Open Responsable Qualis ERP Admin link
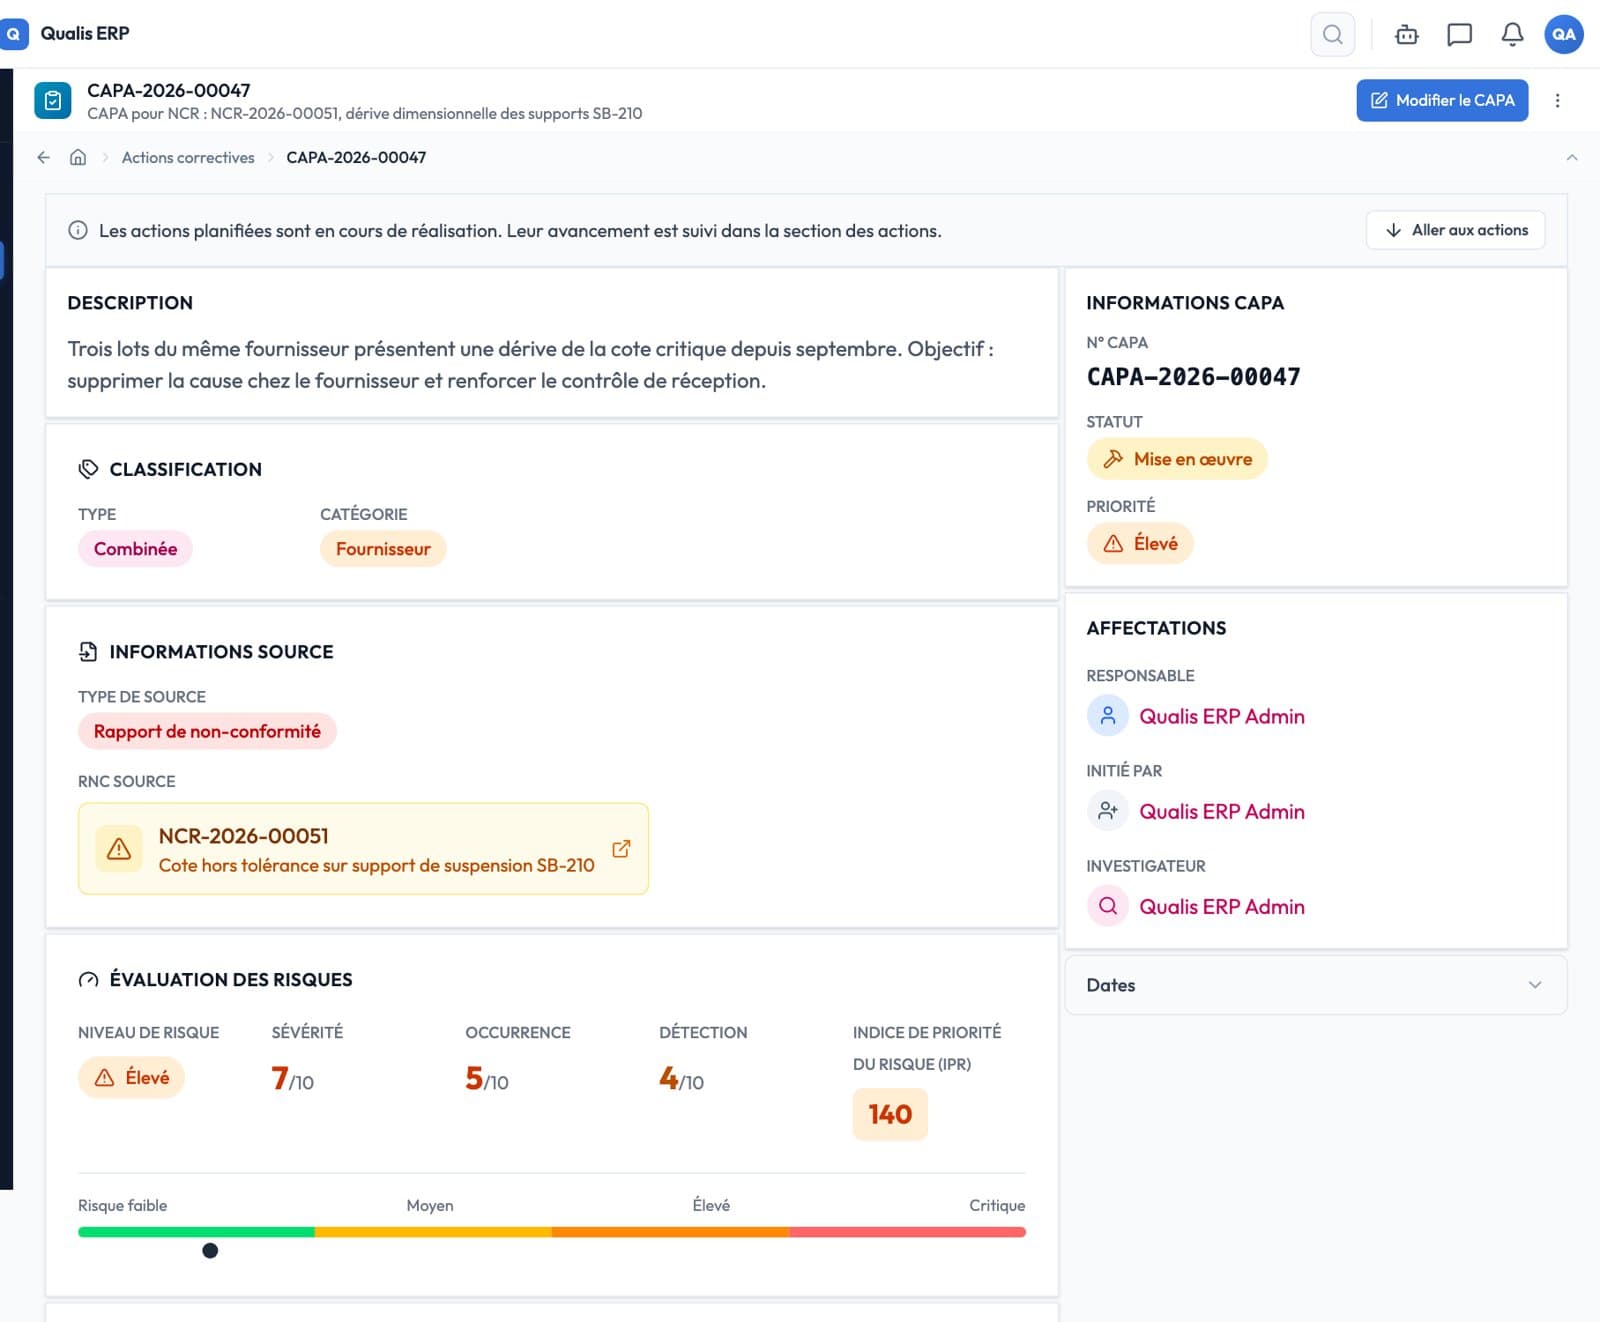The width and height of the screenshot is (1600, 1322). tap(1222, 716)
